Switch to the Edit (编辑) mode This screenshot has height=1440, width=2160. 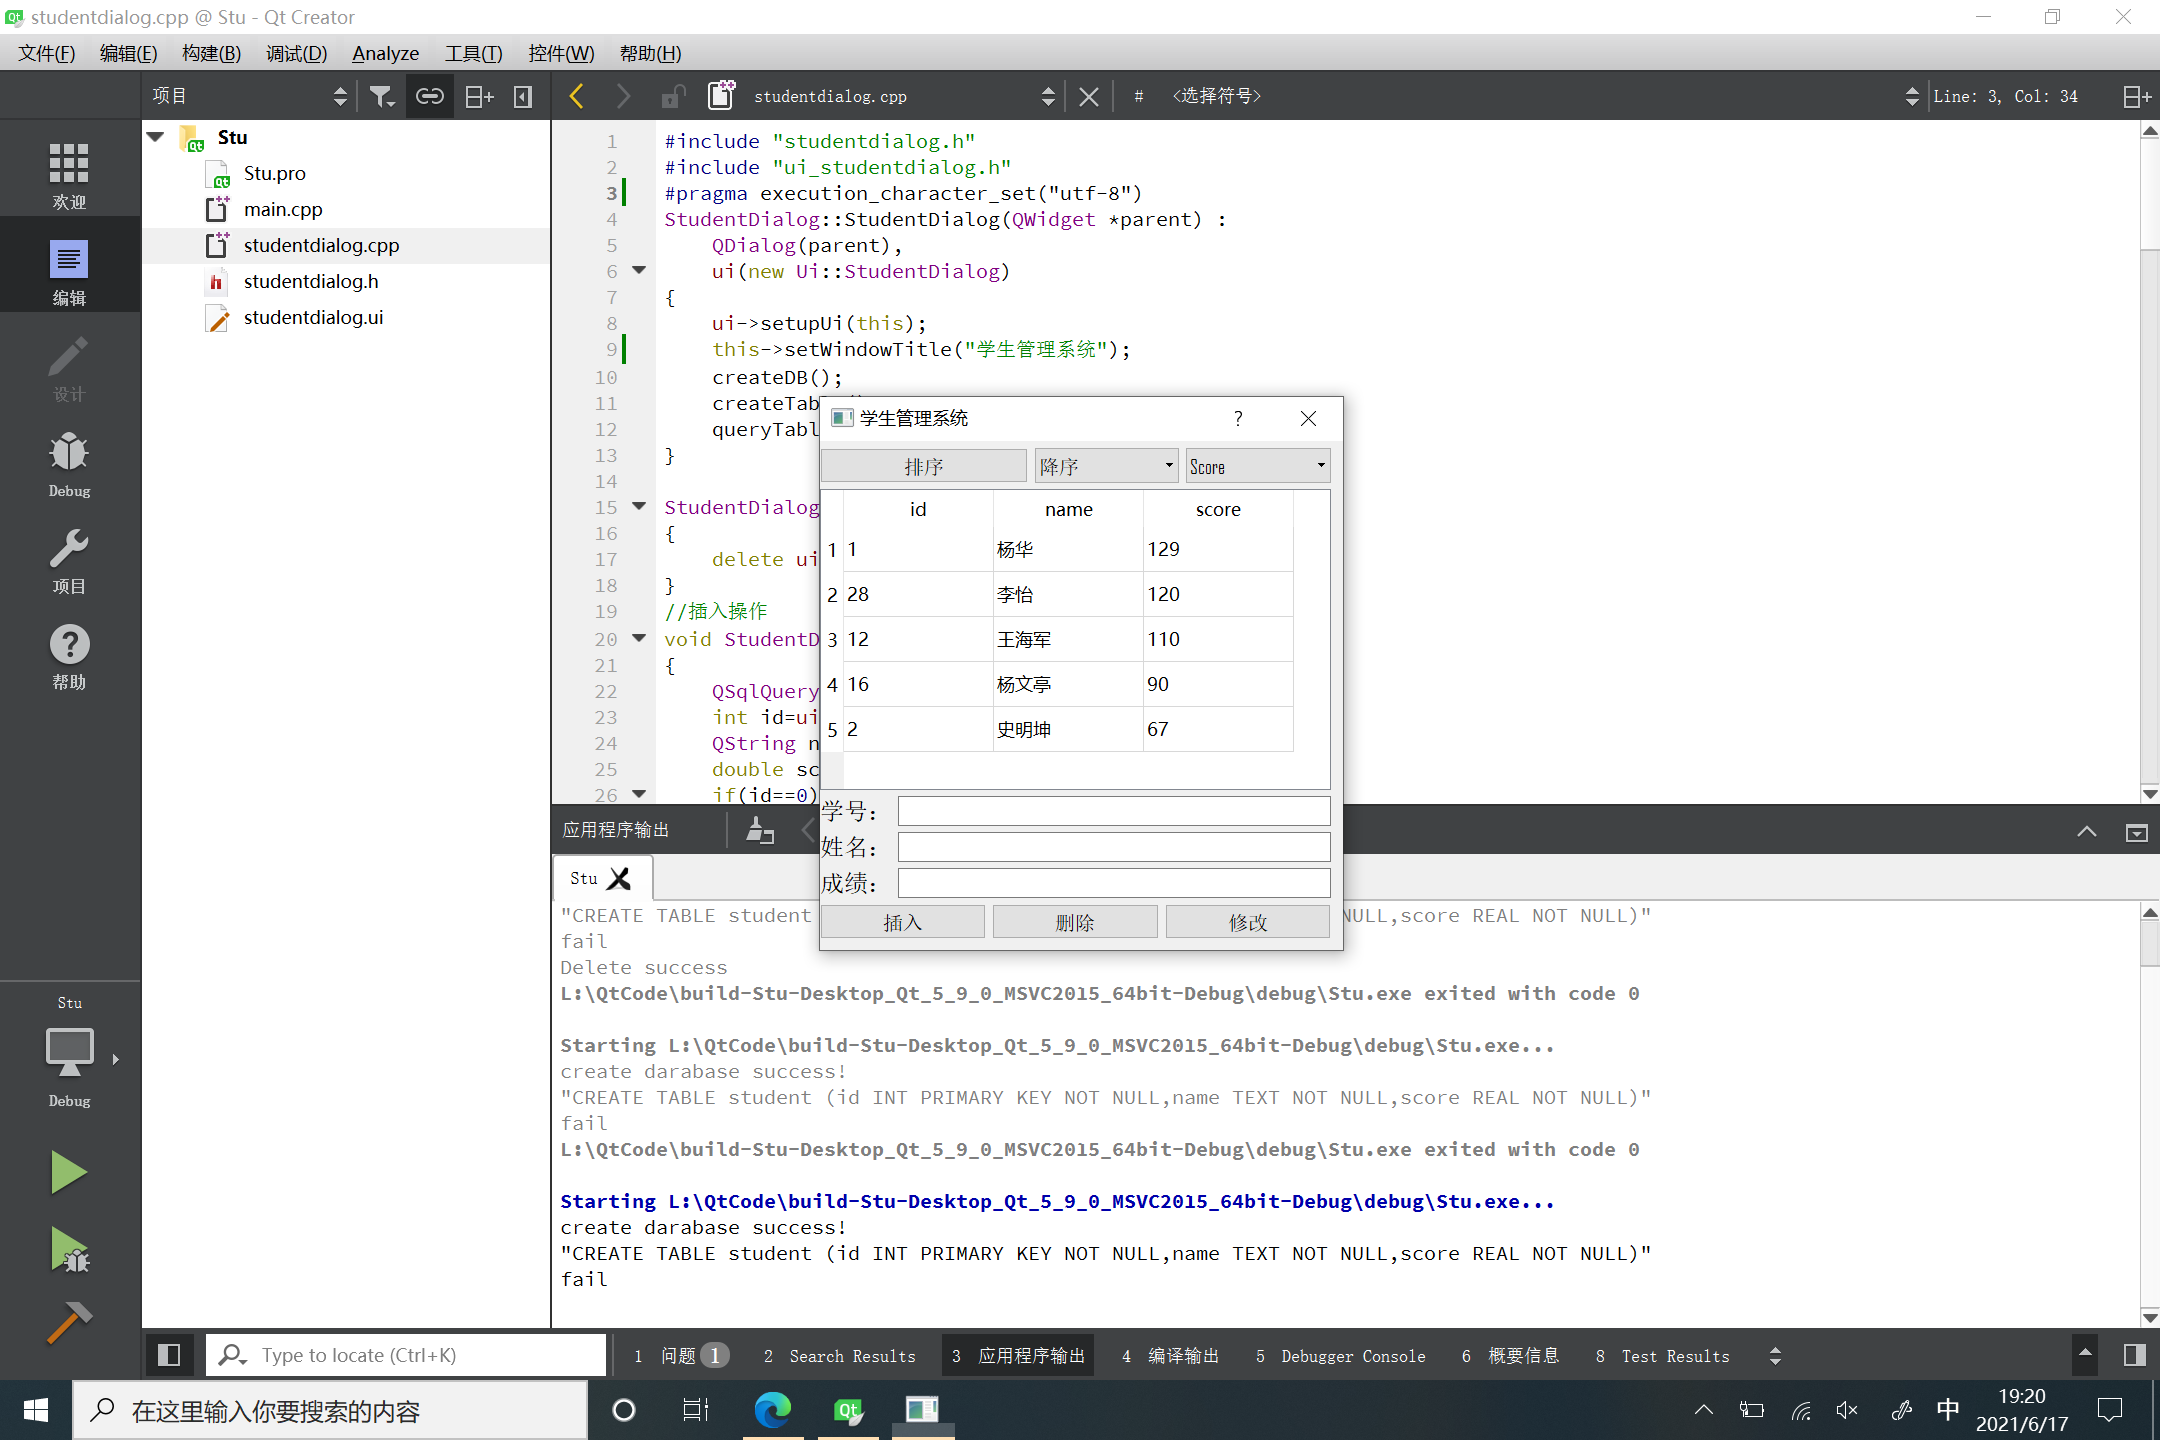click(69, 272)
